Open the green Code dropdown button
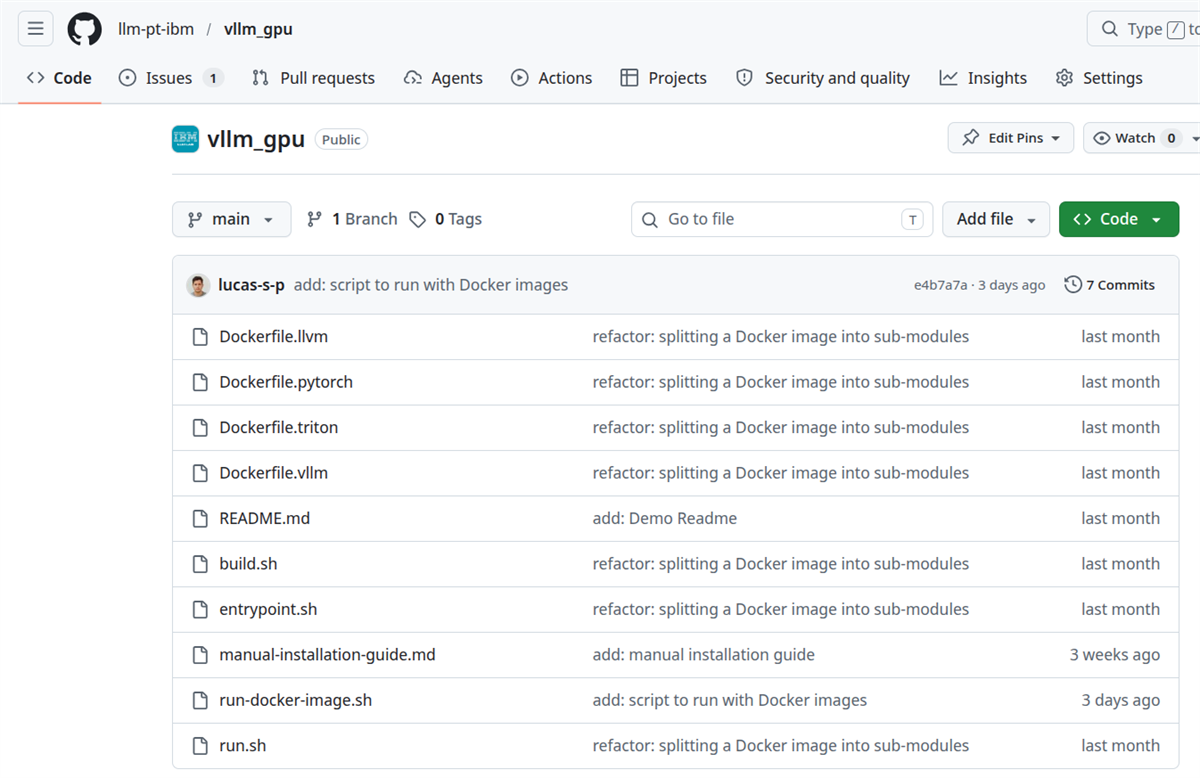The image size is (1200, 778). (x=1119, y=219)
